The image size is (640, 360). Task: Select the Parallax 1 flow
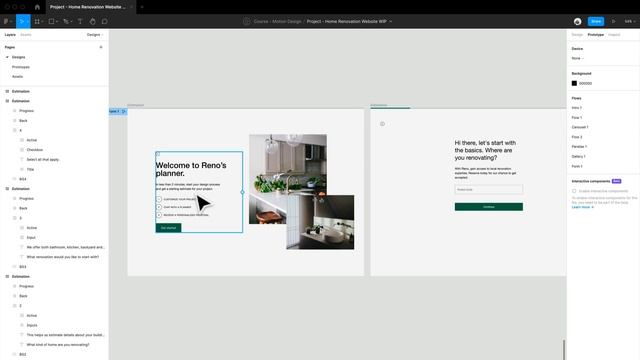coord(579,147)
